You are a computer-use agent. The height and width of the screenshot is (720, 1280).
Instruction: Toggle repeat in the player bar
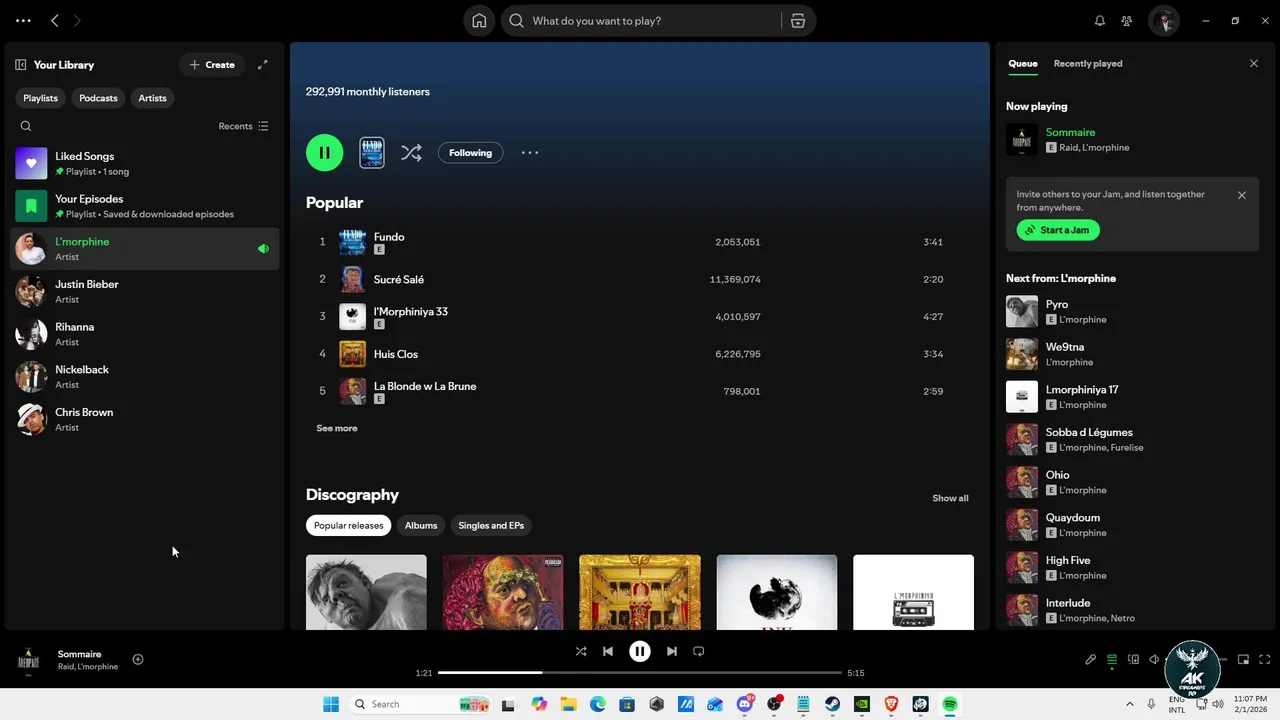[x=699, y=651]
